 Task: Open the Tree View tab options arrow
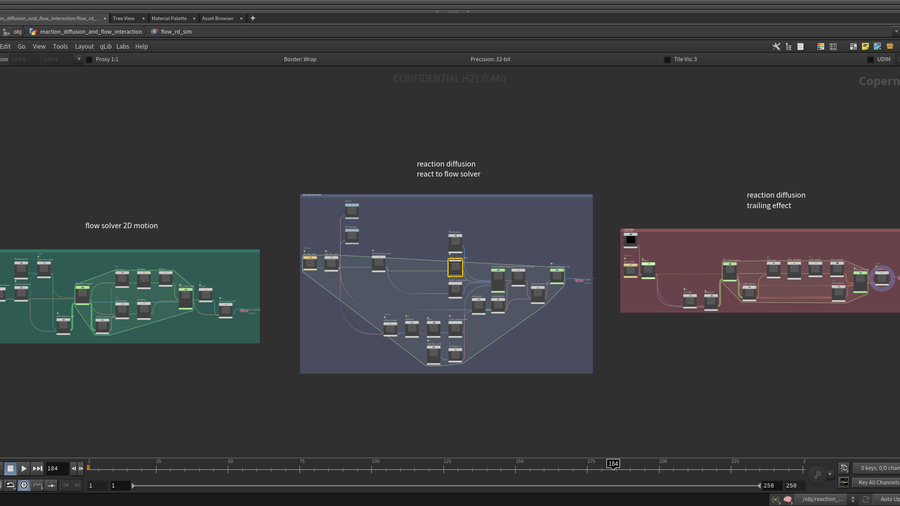tap(144, 18)
